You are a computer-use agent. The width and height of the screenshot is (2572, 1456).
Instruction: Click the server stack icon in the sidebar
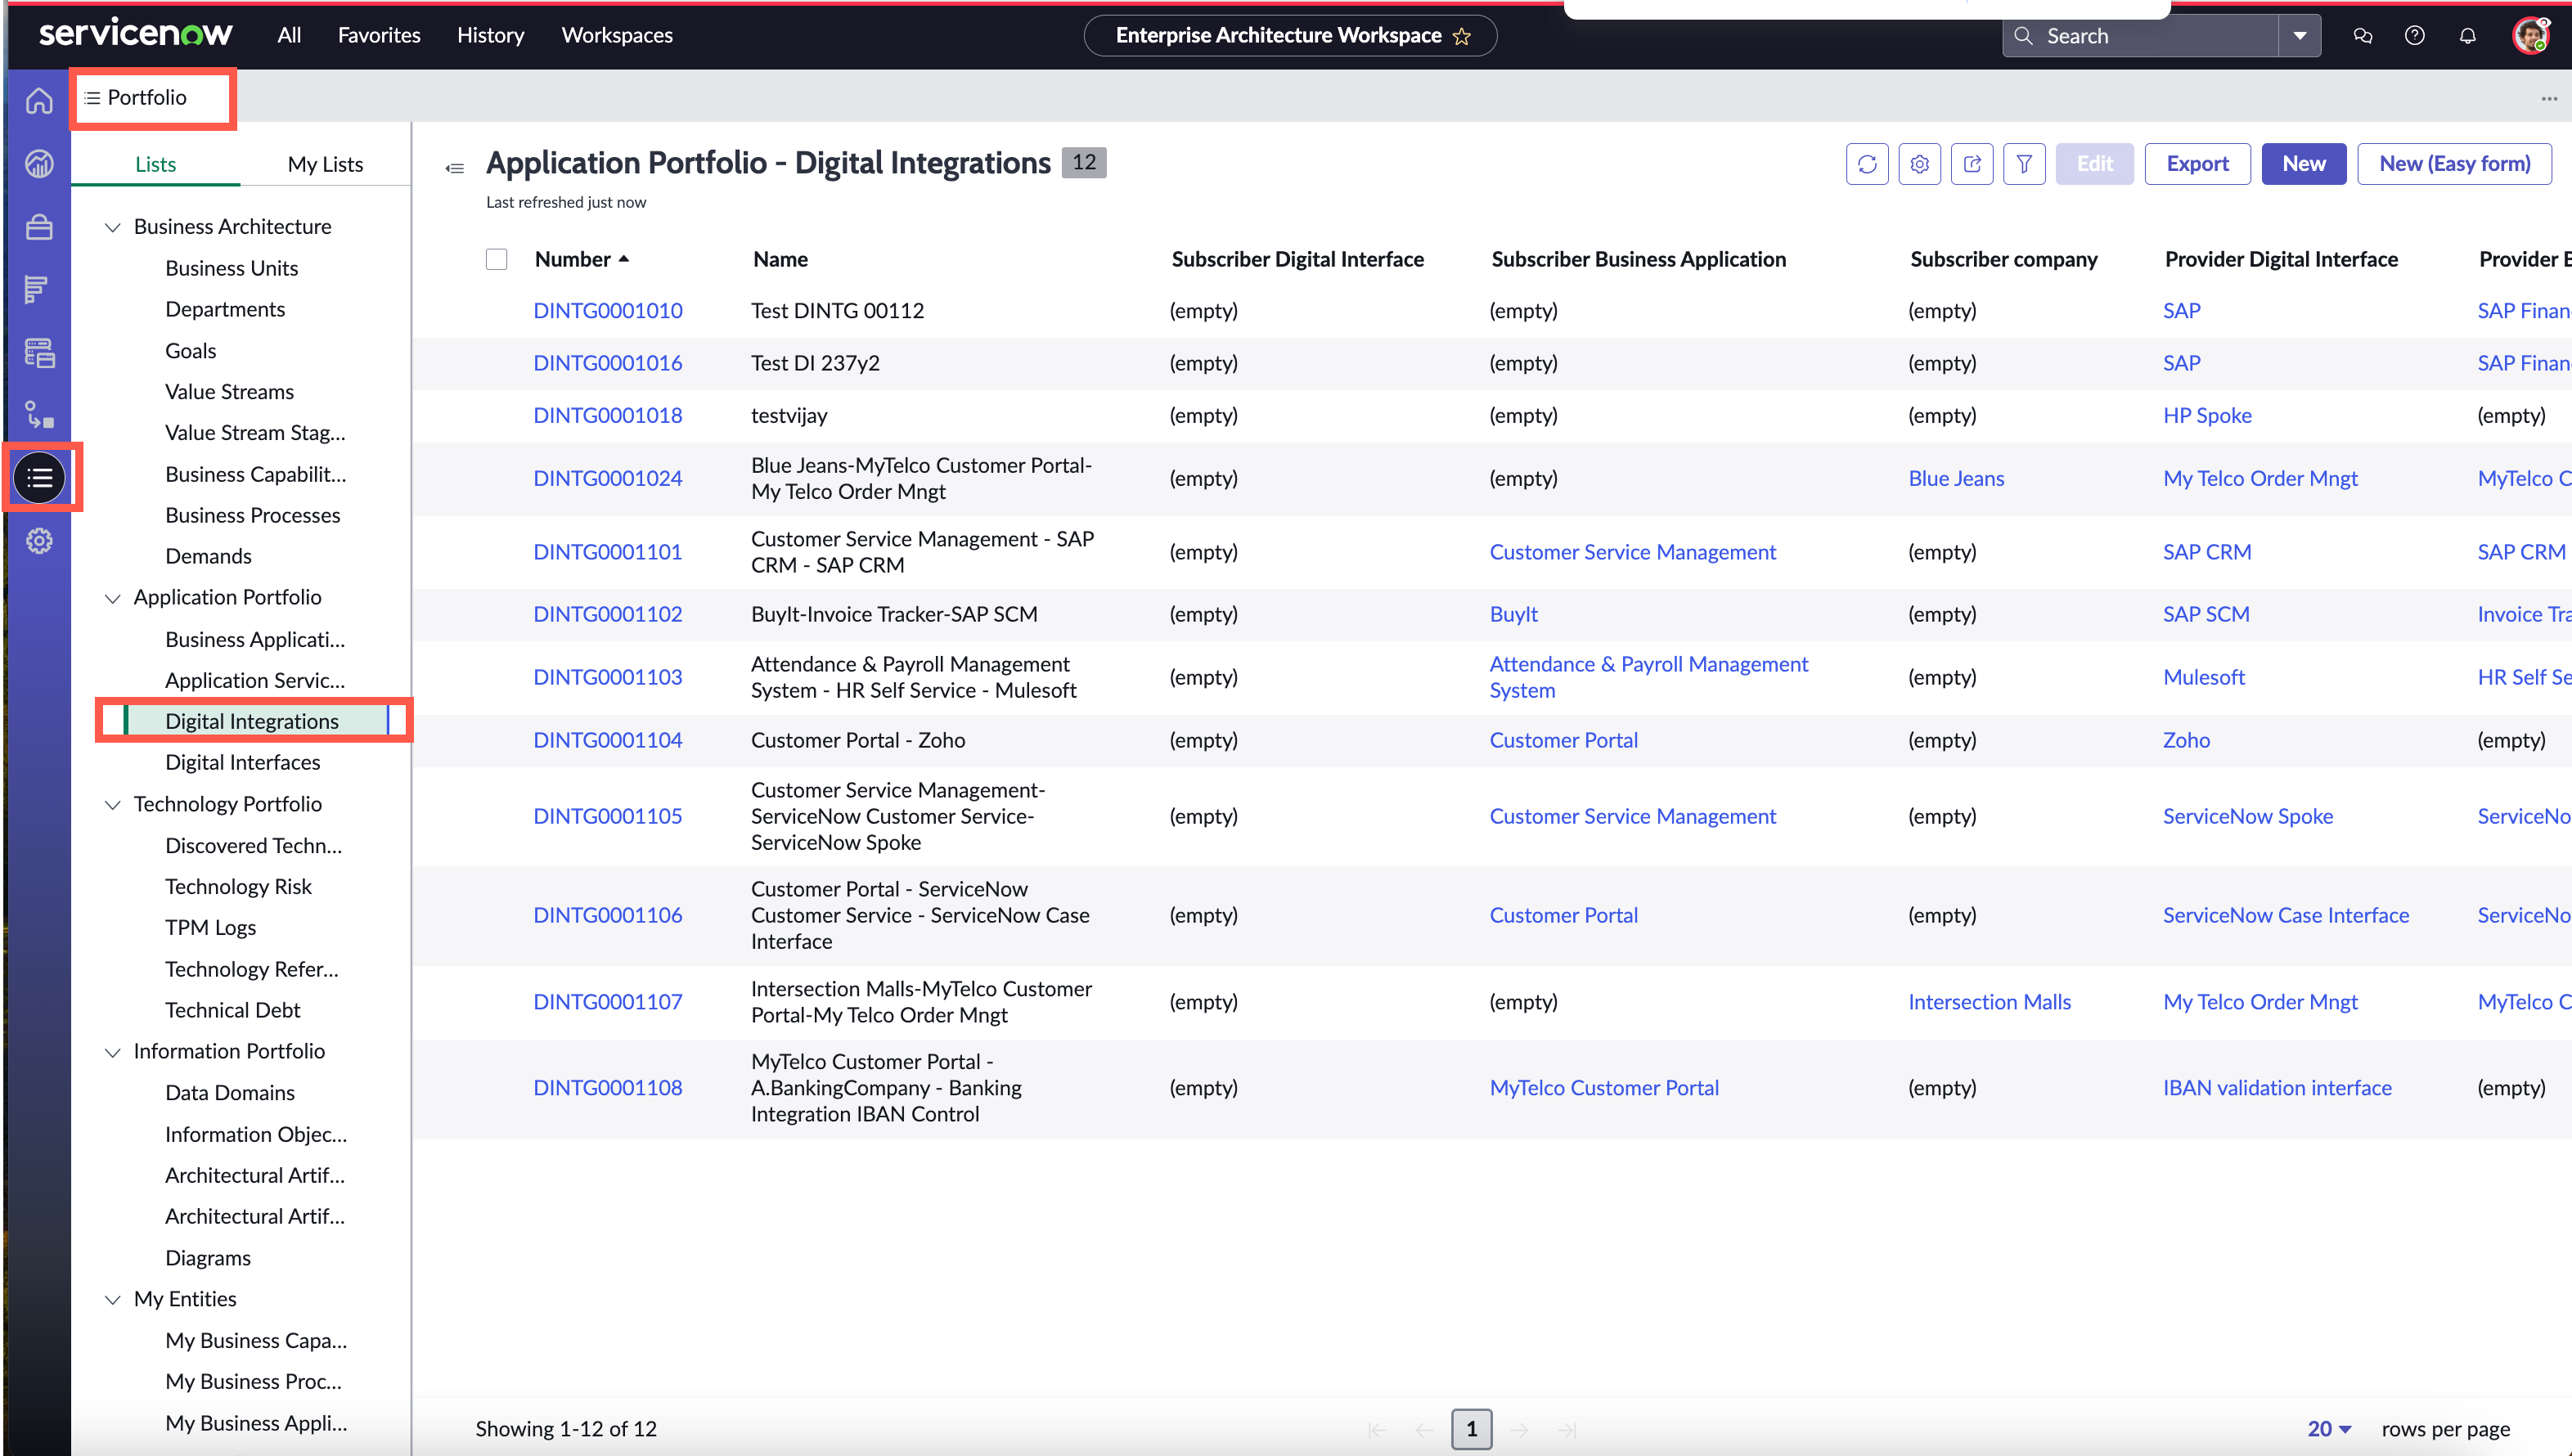tap(39, 353)
